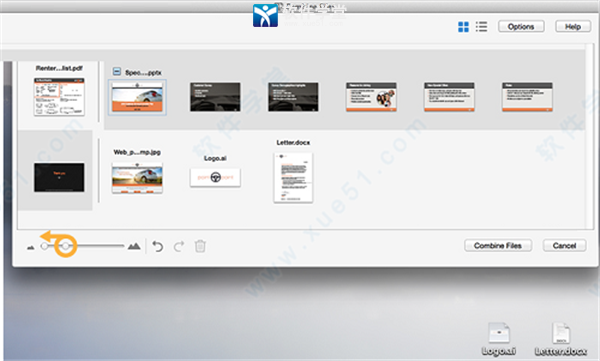
Task: Open Letter.docx file on desktop
Action: (x=561, y=338)
